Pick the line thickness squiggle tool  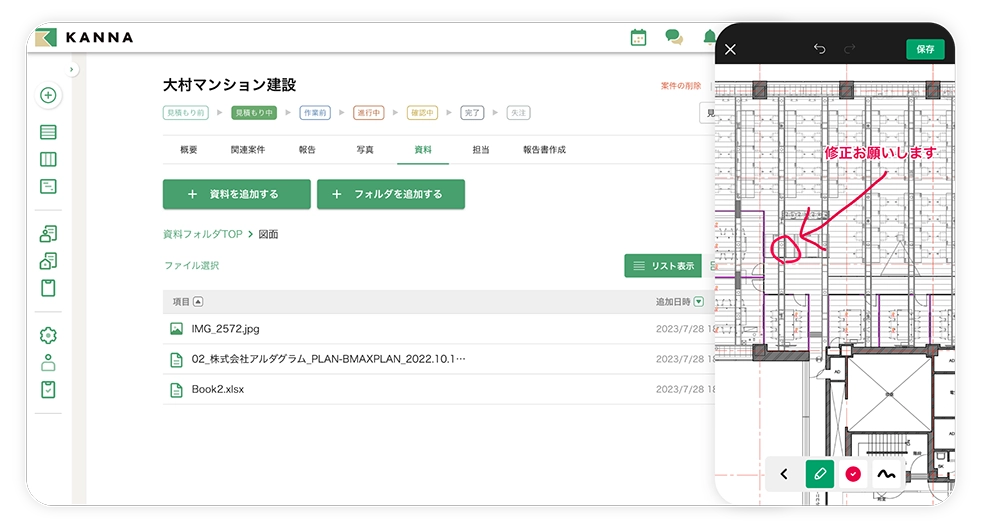tap(886, 474)
